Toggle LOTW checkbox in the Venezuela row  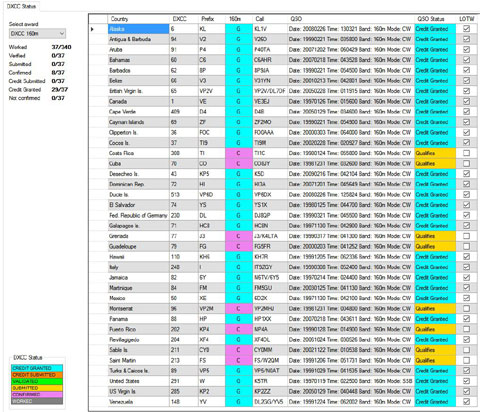467,402
